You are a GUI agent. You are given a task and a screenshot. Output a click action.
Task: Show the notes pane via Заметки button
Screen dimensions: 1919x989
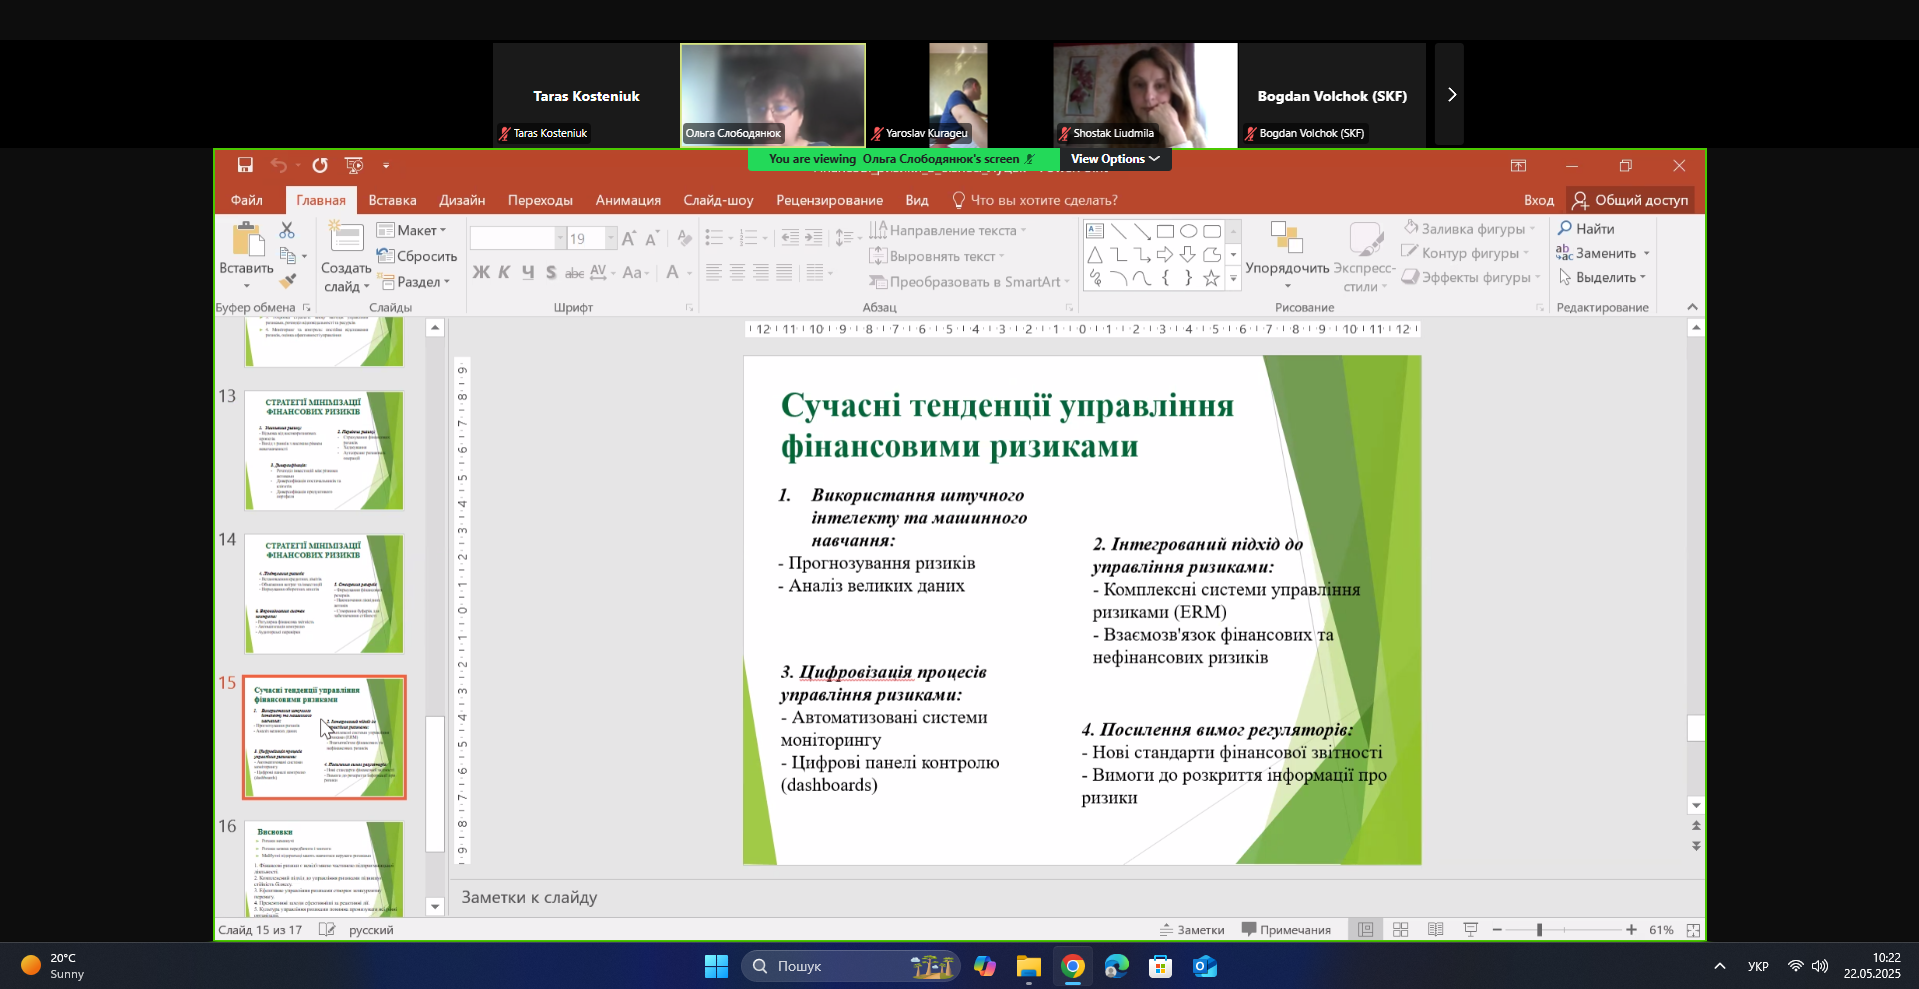click(x=1193, y=929)
